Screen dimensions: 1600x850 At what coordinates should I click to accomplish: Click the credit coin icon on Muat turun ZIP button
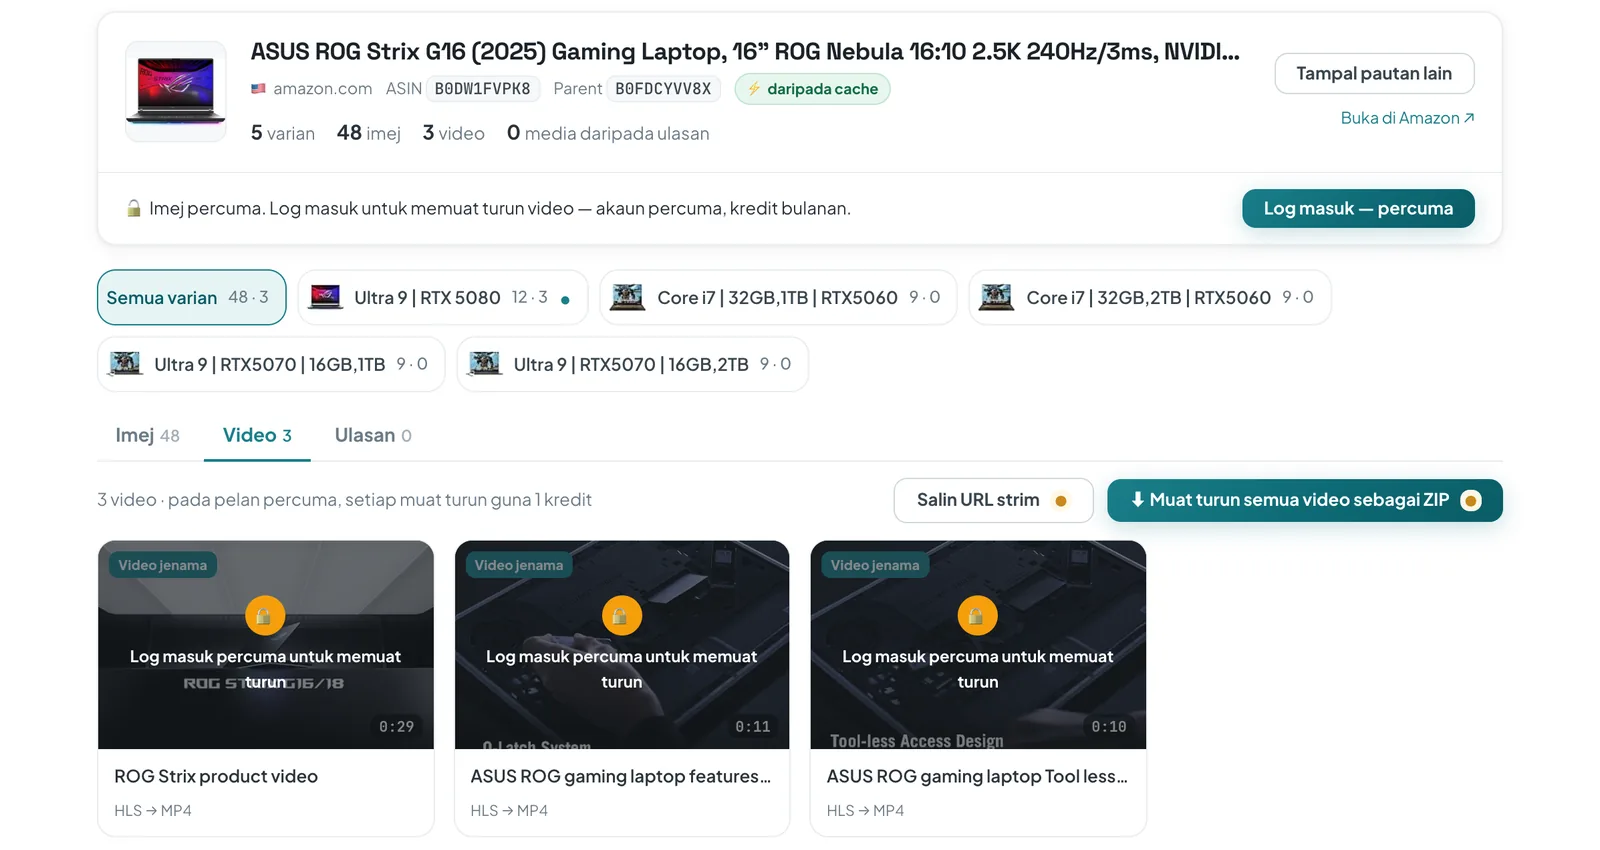(x=1471, y=500)
